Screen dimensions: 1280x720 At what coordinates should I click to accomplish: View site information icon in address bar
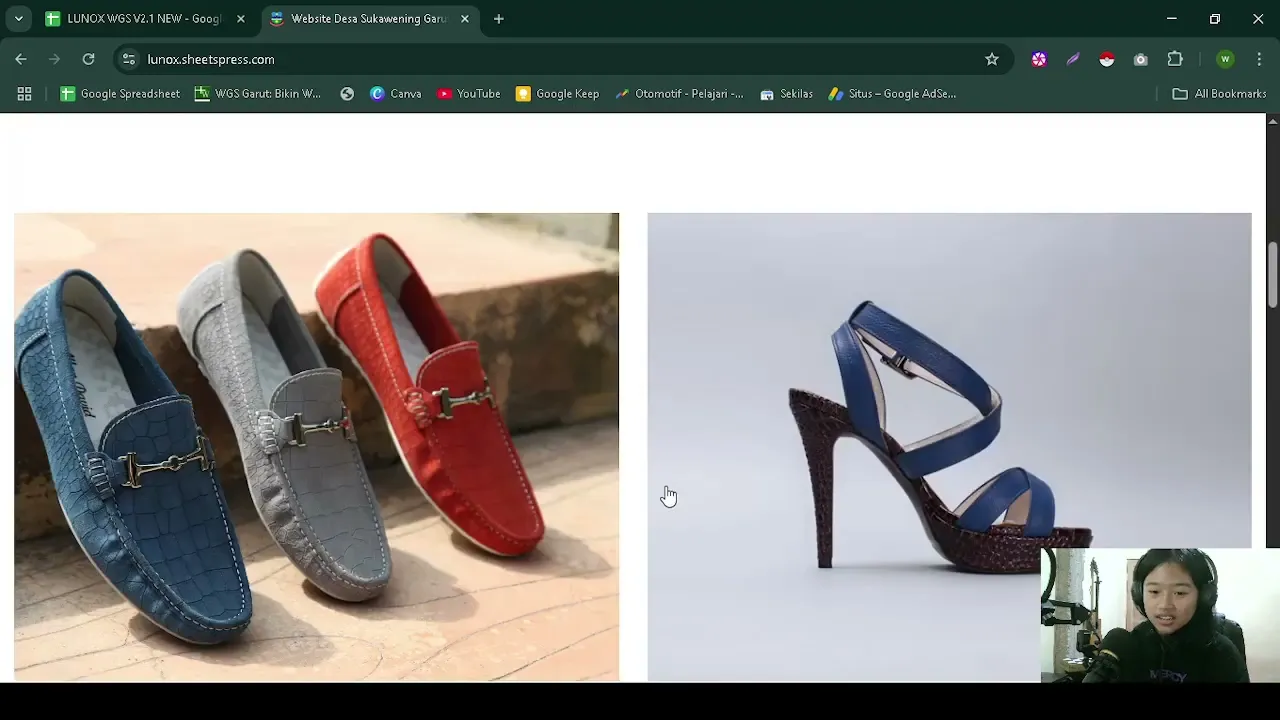[128, 59]
